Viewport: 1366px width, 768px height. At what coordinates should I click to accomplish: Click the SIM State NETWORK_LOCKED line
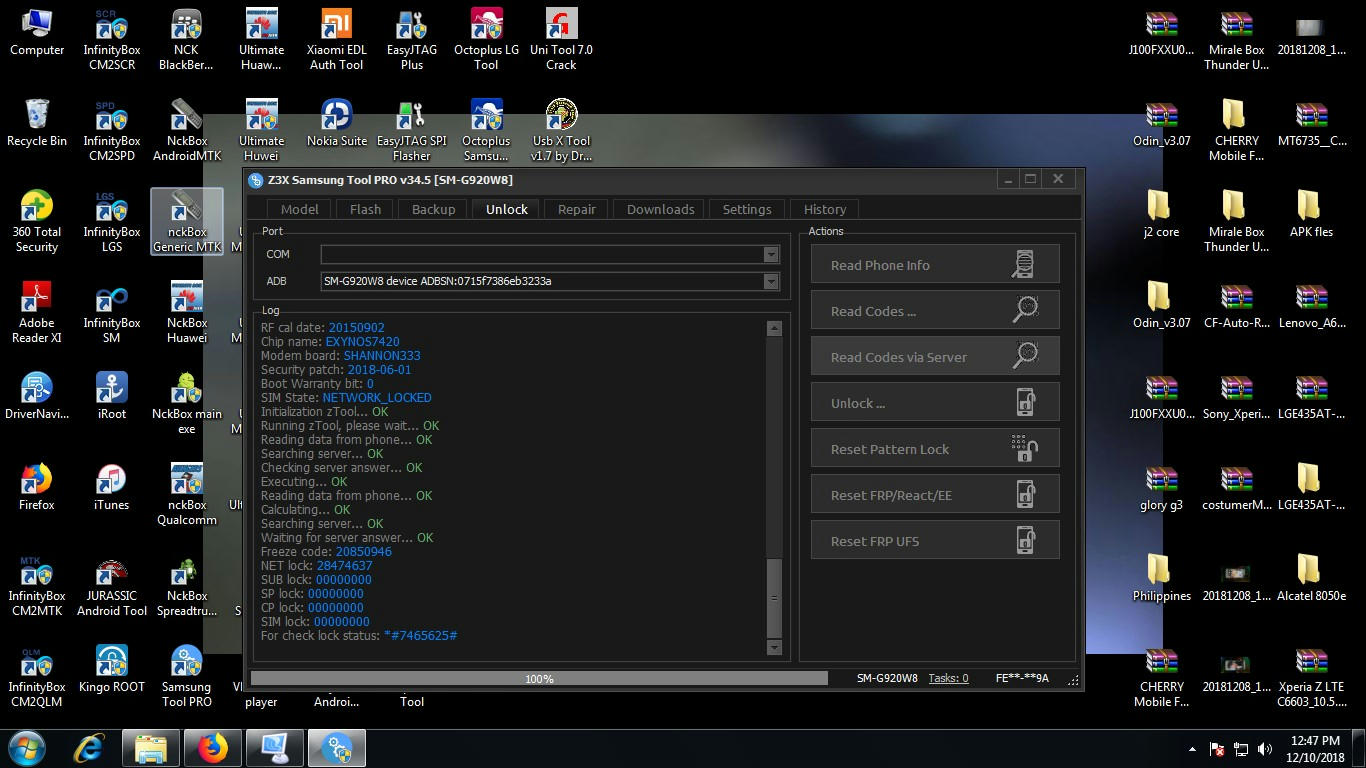click(346, 398)
